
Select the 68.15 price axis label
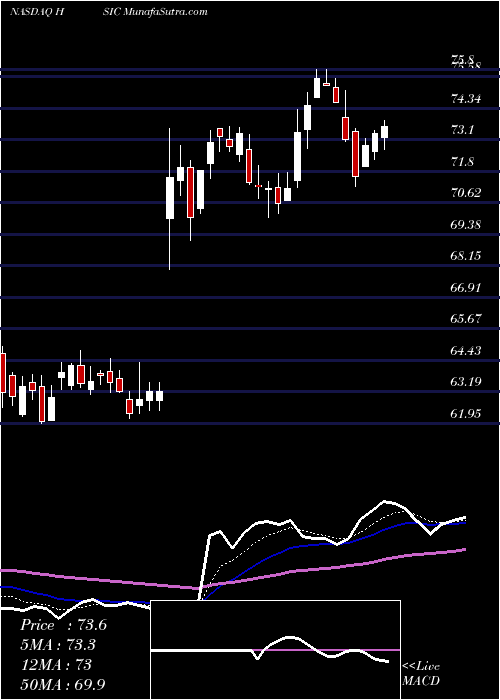(x=466, y=256)
